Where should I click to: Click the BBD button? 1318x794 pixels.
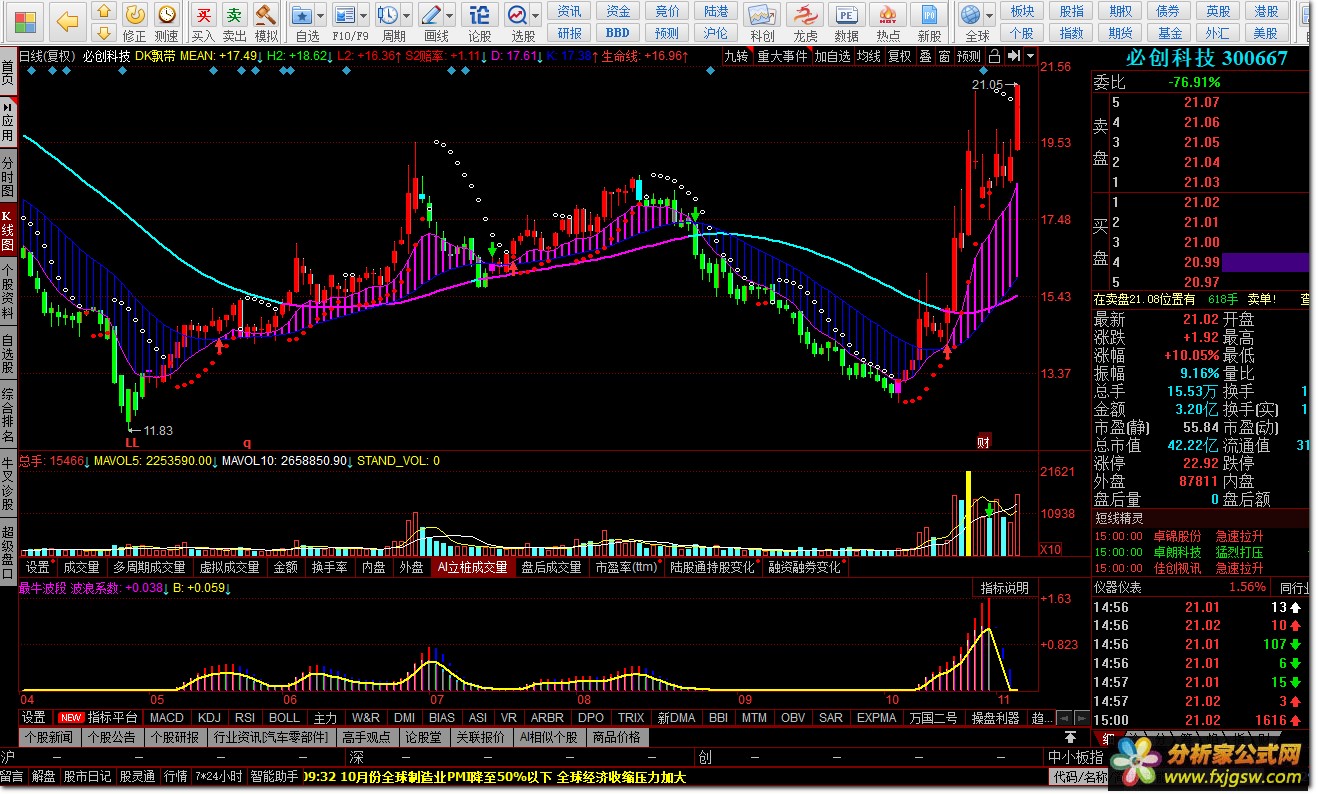pyautogui.click(x=618, y=32)
